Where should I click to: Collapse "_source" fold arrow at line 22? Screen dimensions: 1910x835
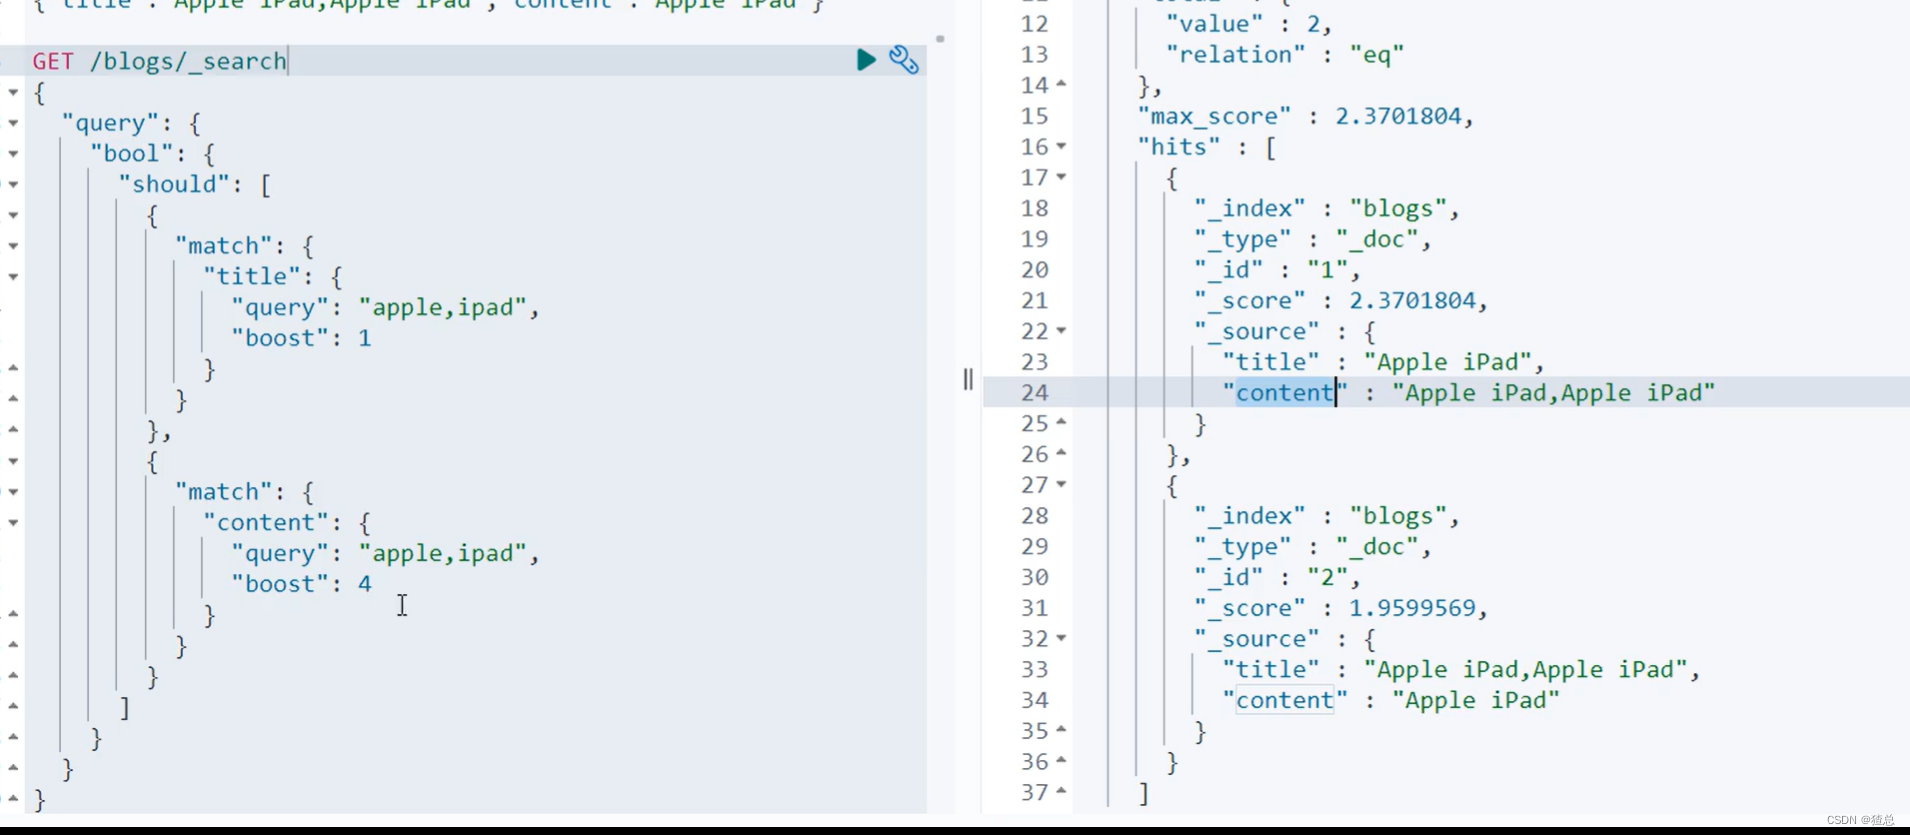click(1061, 331)
